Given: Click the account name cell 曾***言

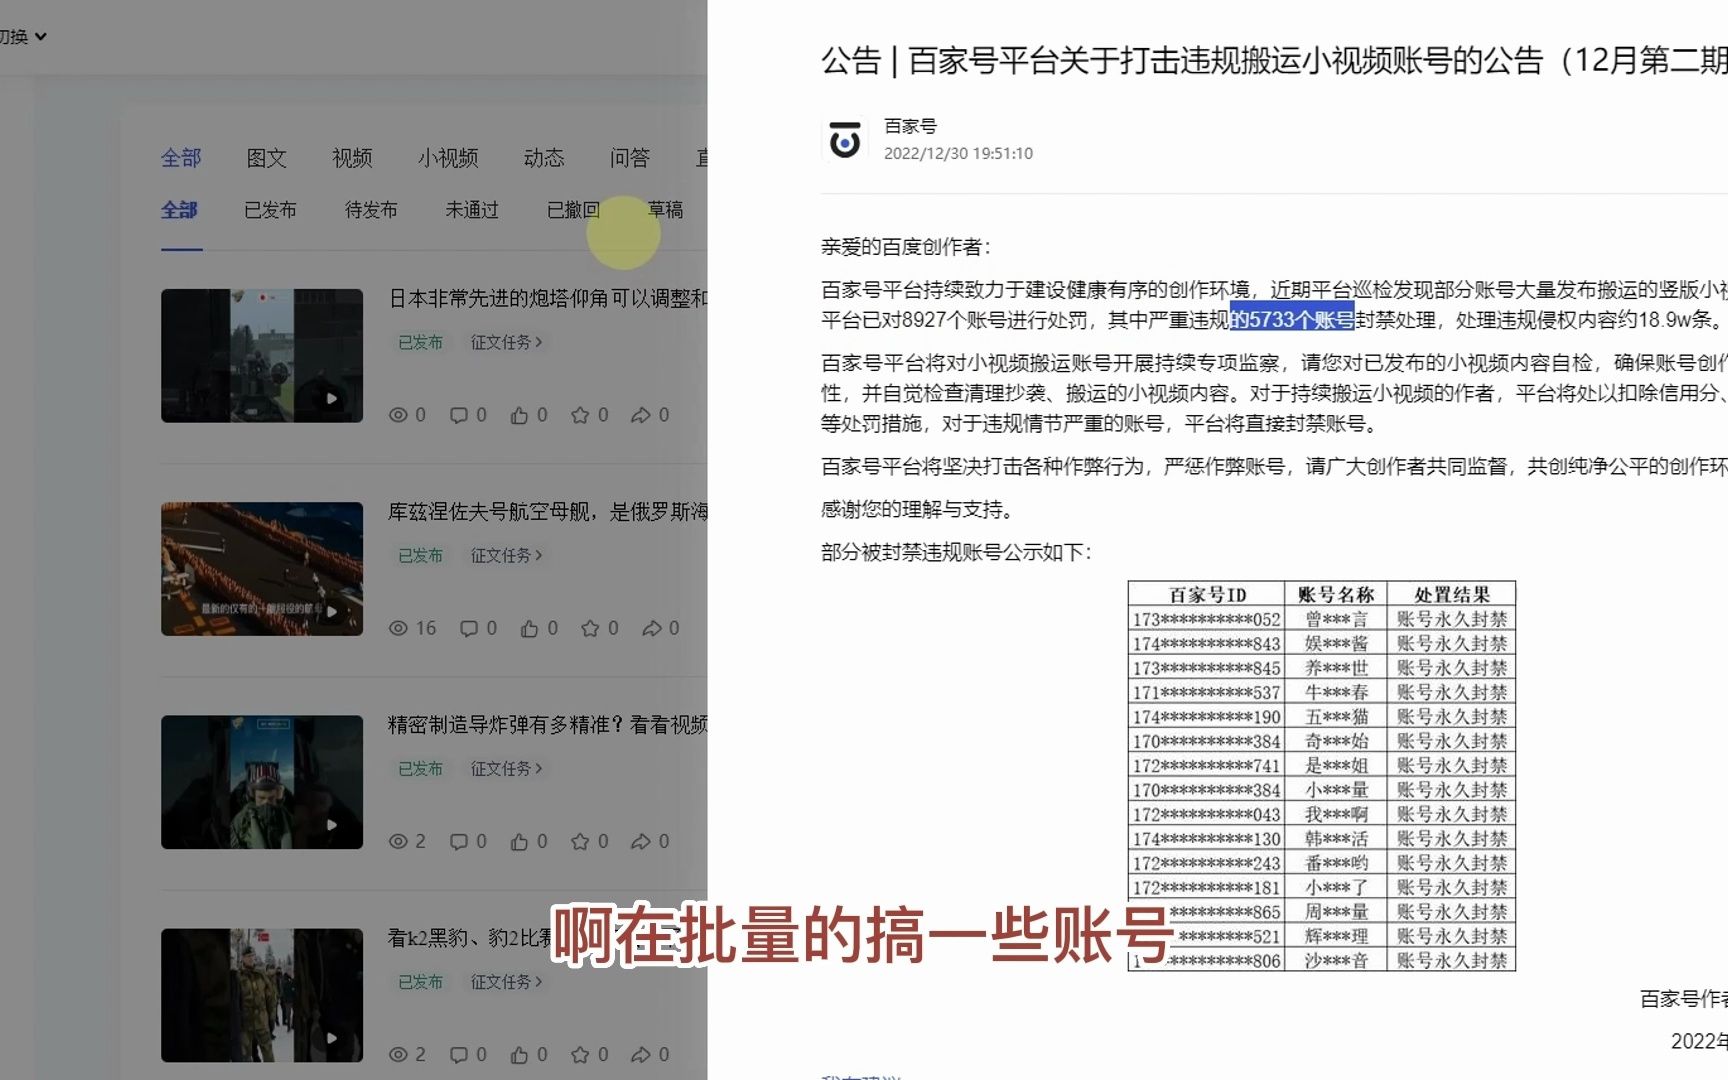Looking at the screenshot, I should pyautogui.click(x=1336, y=619).
